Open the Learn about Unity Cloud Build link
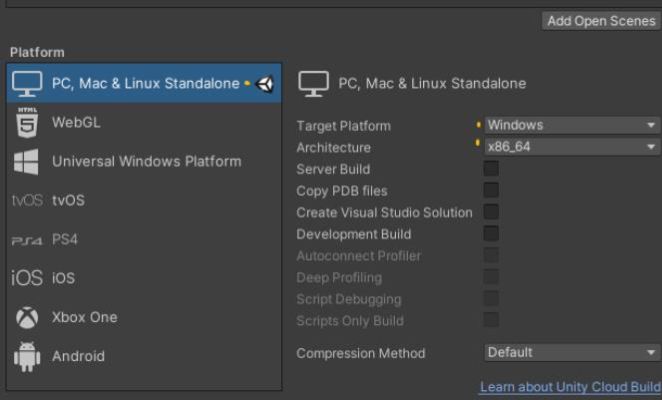This screenshot has width=662, height=400. pos(570,387)
